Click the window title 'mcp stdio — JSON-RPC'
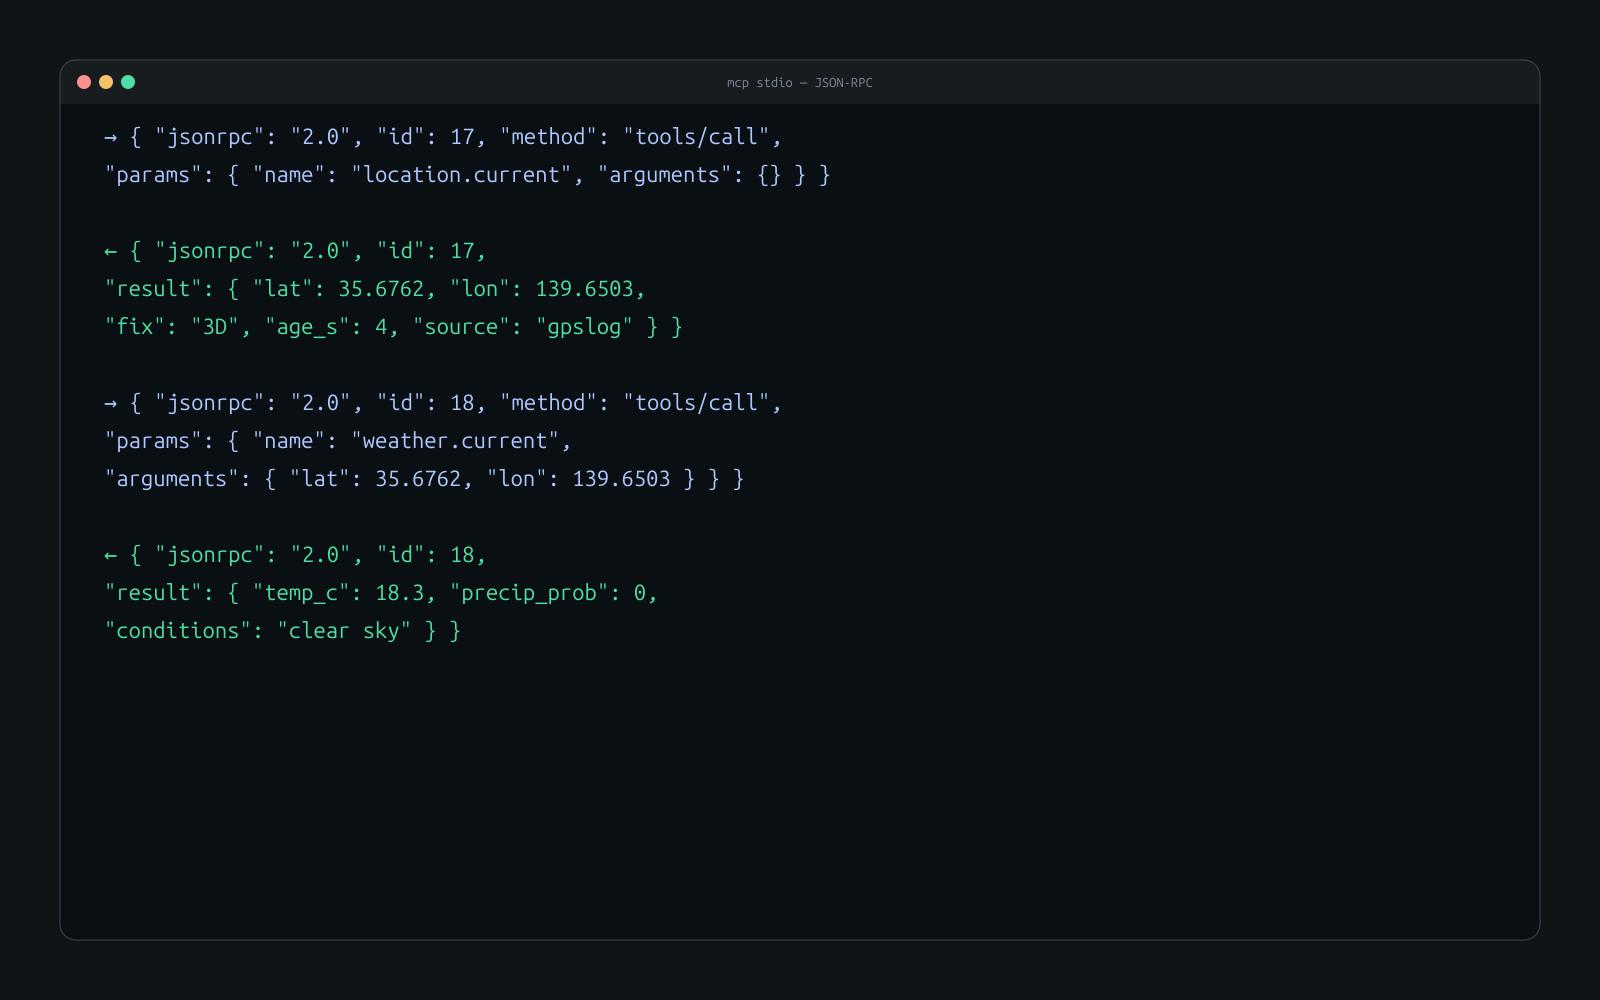This screenshot has height=1000, width=1600. pos(800,83)
